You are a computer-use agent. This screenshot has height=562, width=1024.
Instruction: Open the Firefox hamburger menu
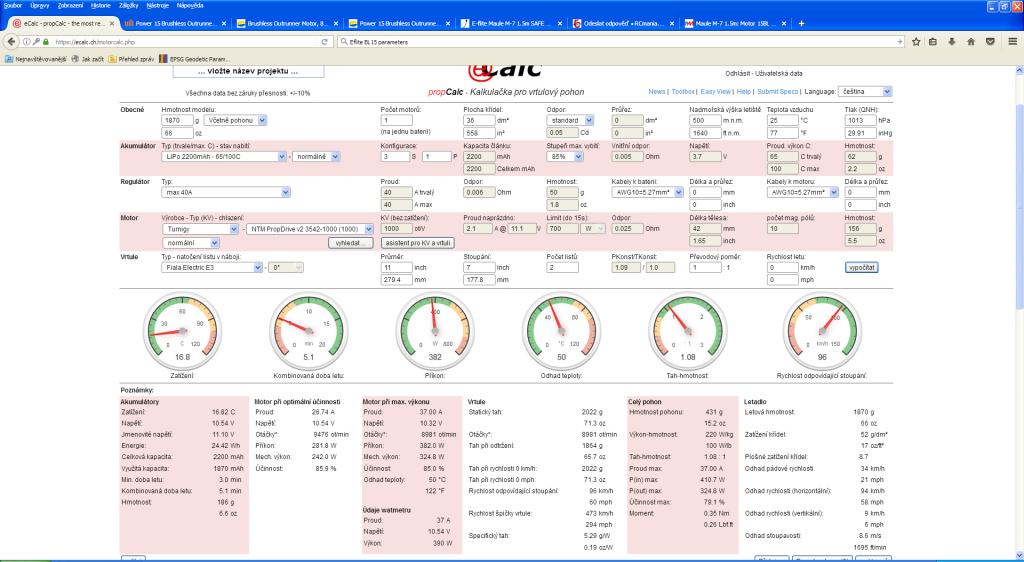click(x=1012, y=42)
